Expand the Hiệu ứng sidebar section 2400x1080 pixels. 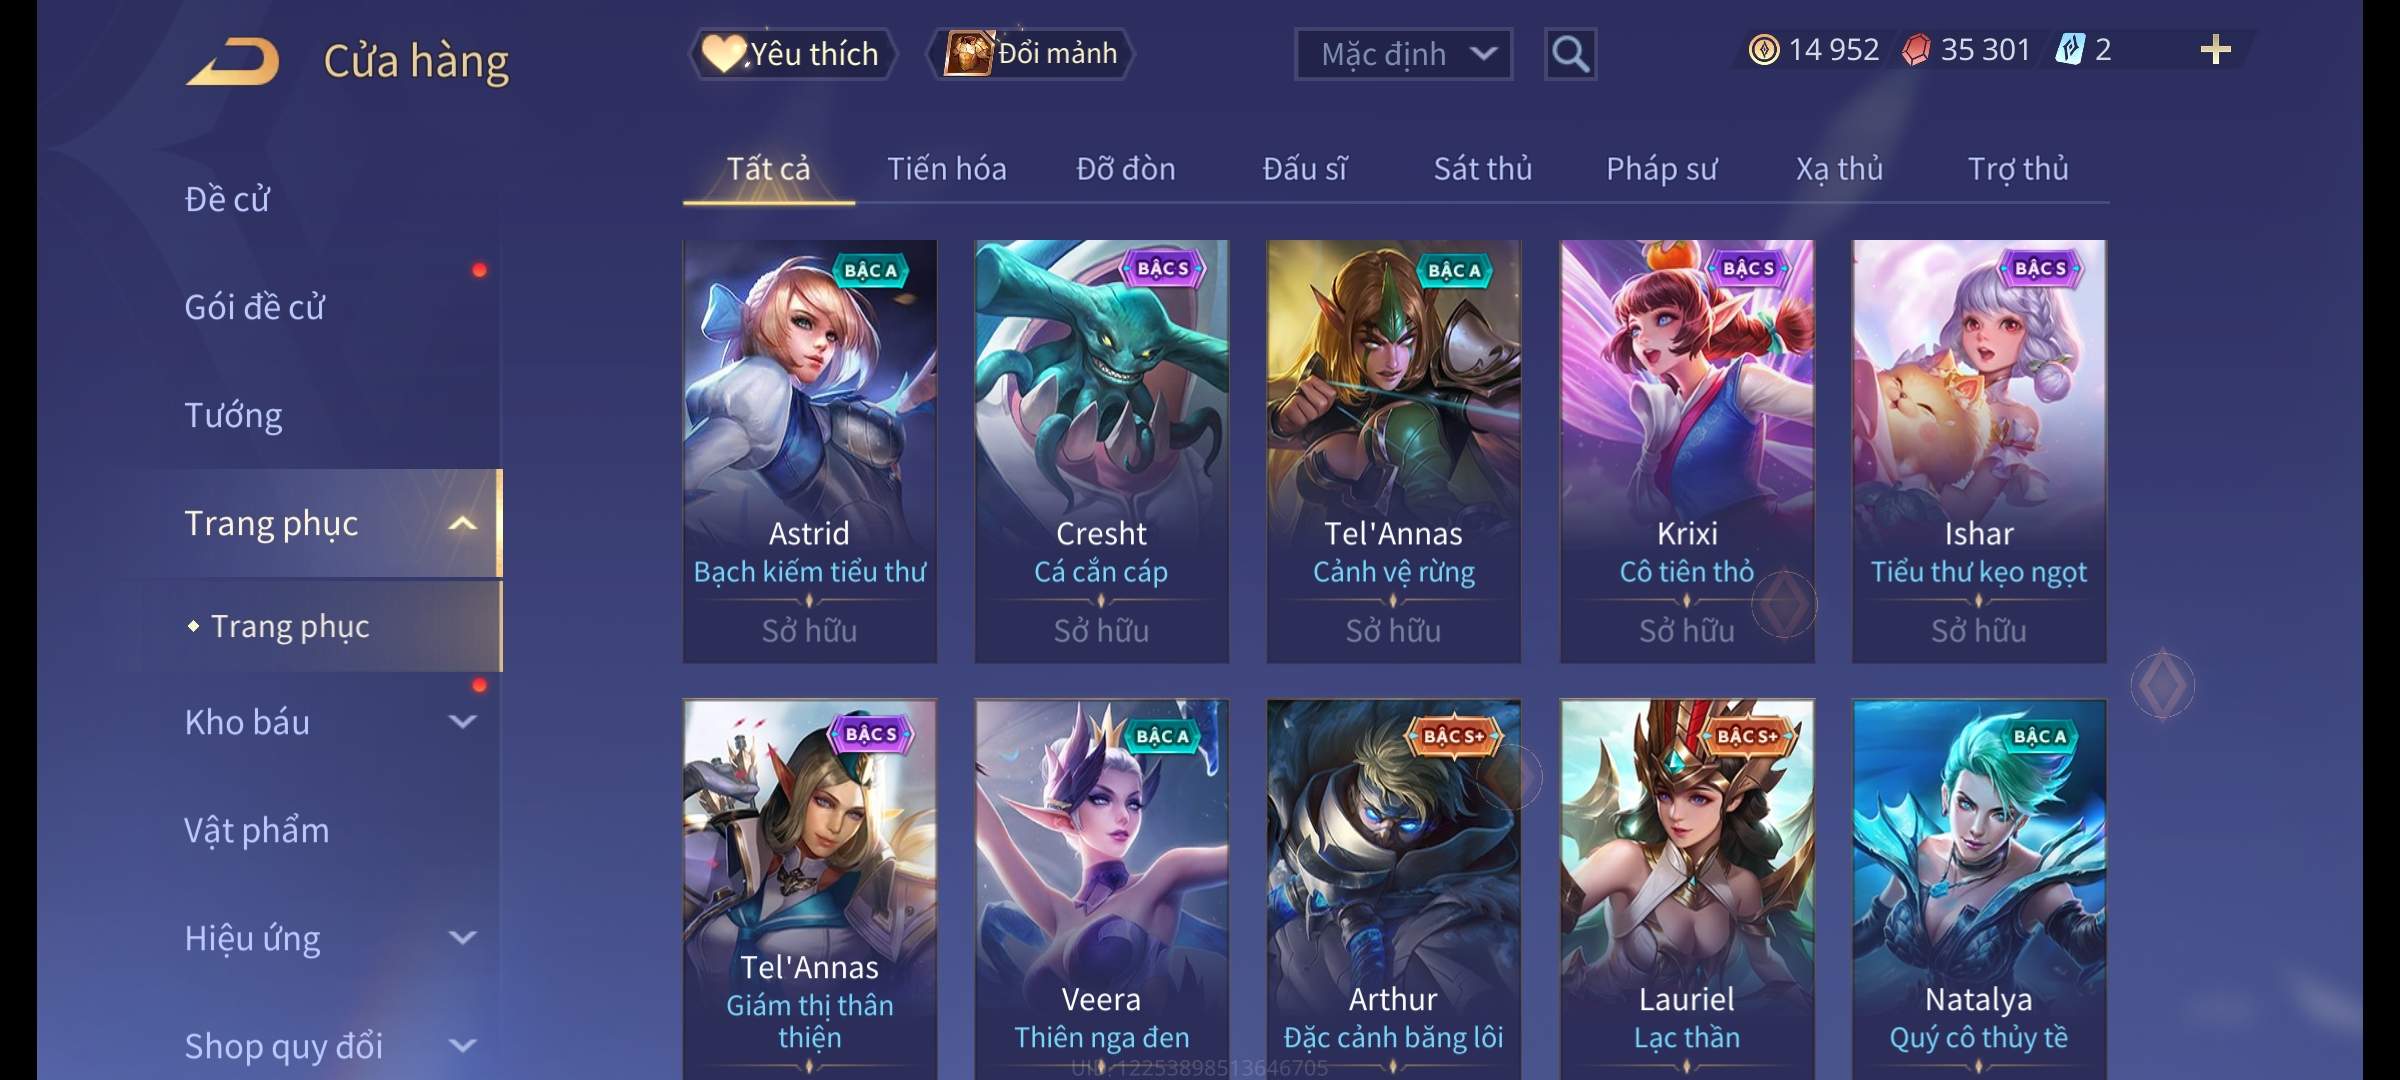(462, 938)
